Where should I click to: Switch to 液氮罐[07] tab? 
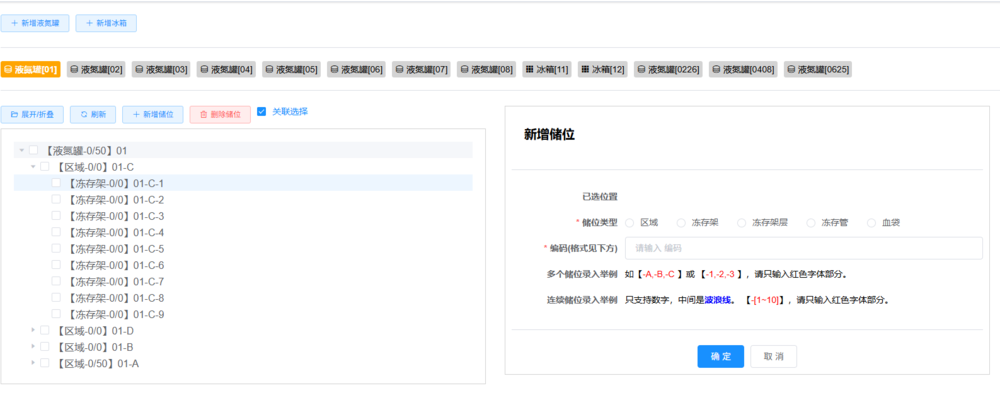[x=421, y=70]
